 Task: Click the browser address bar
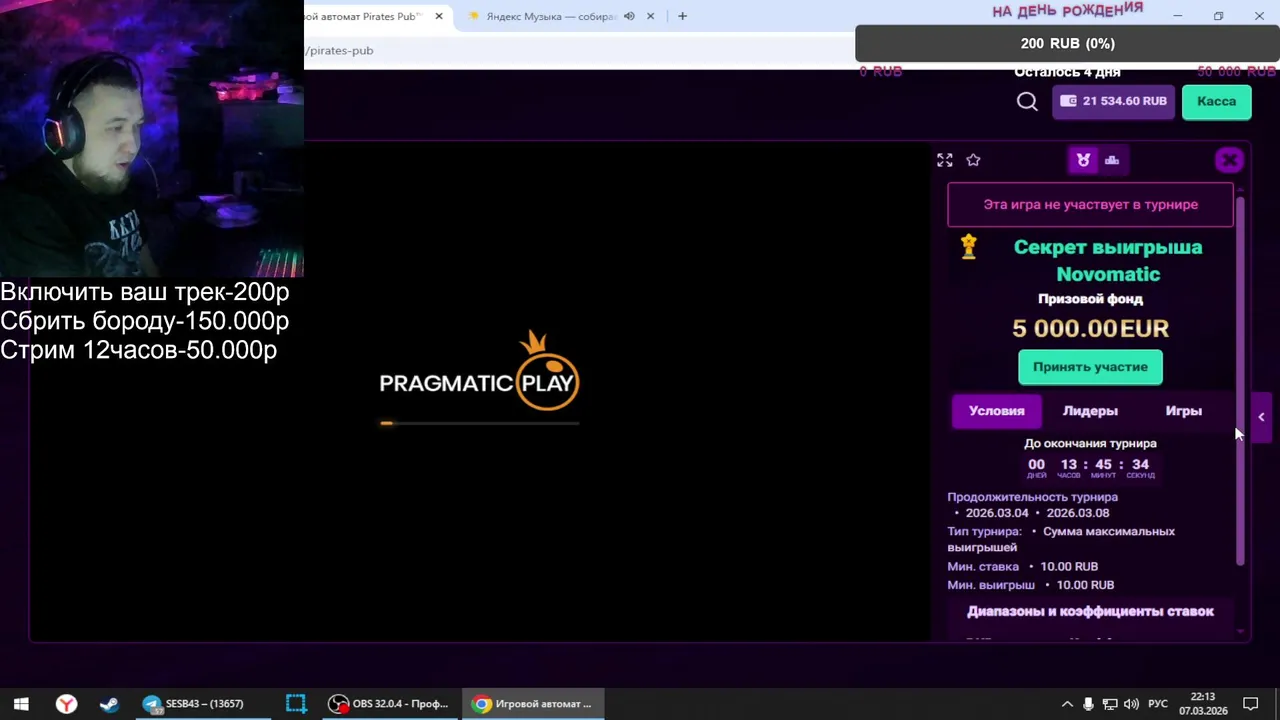pos(580,50)
